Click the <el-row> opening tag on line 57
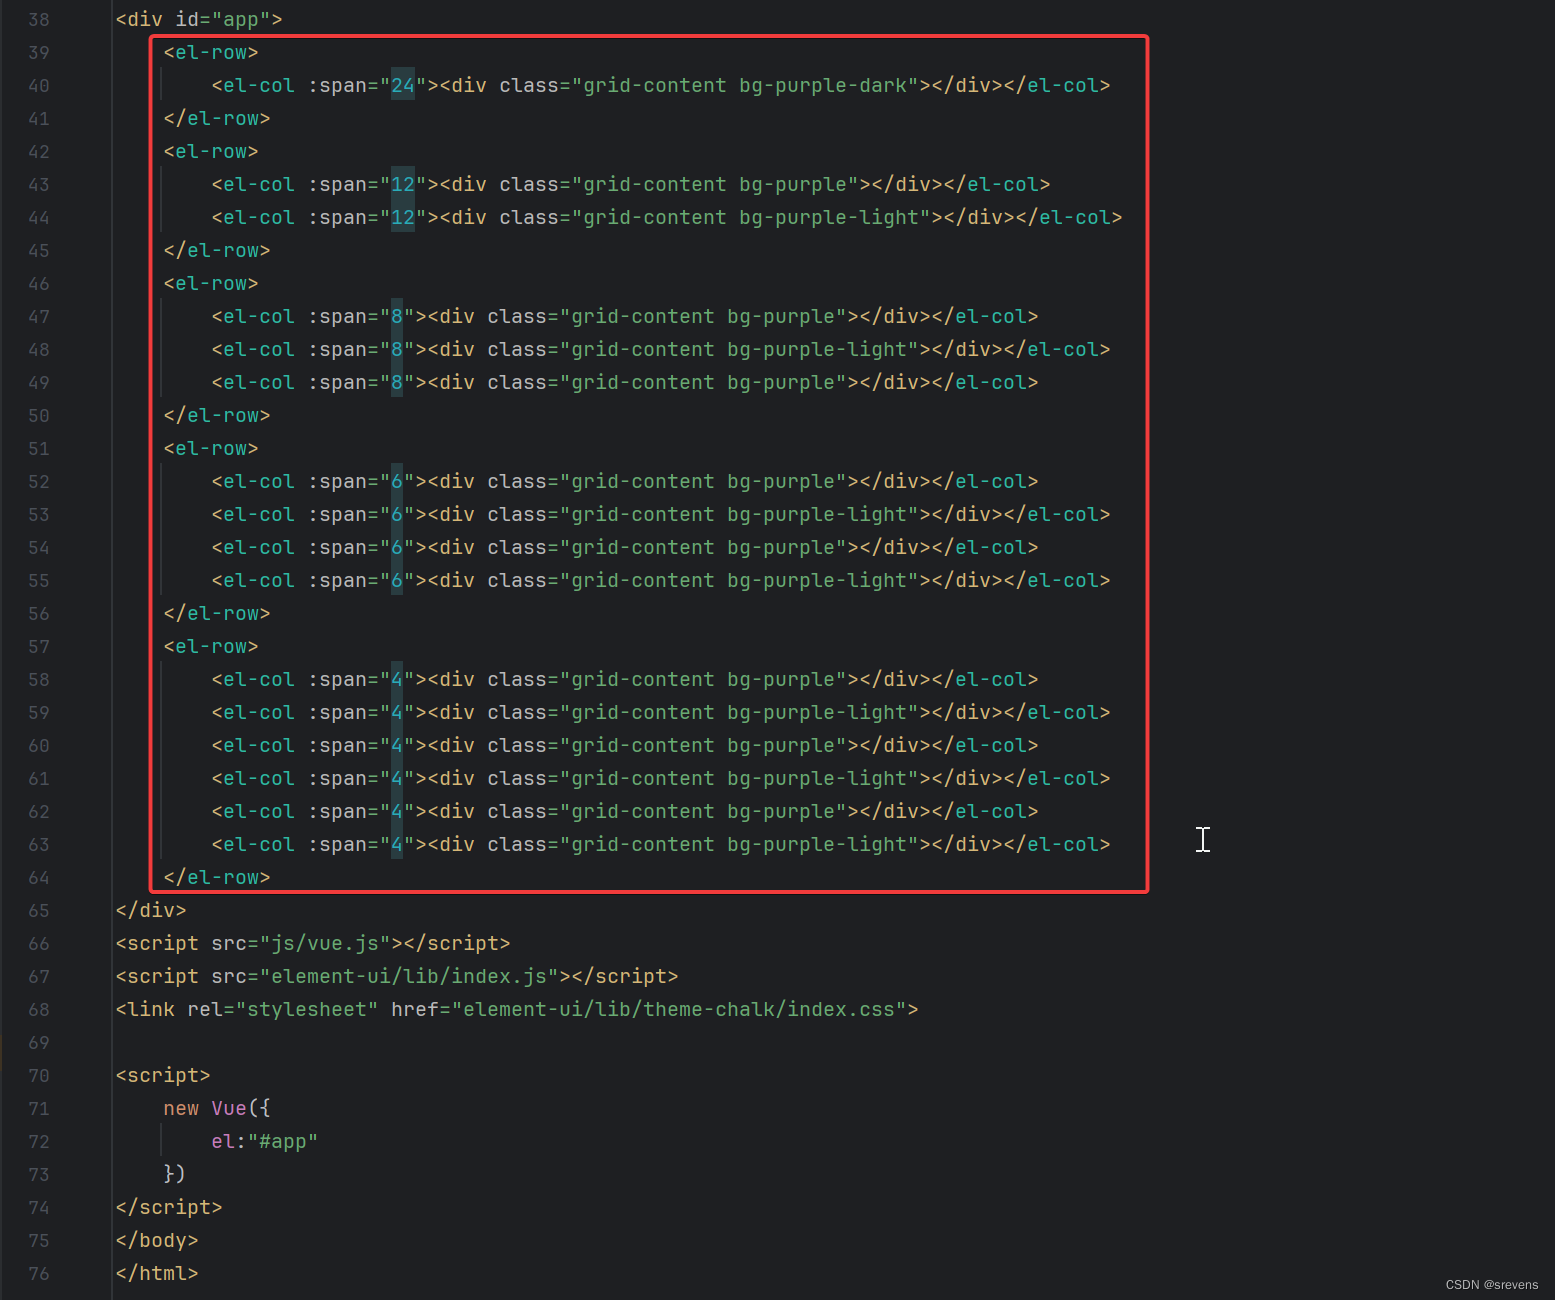 pos(211,646)
